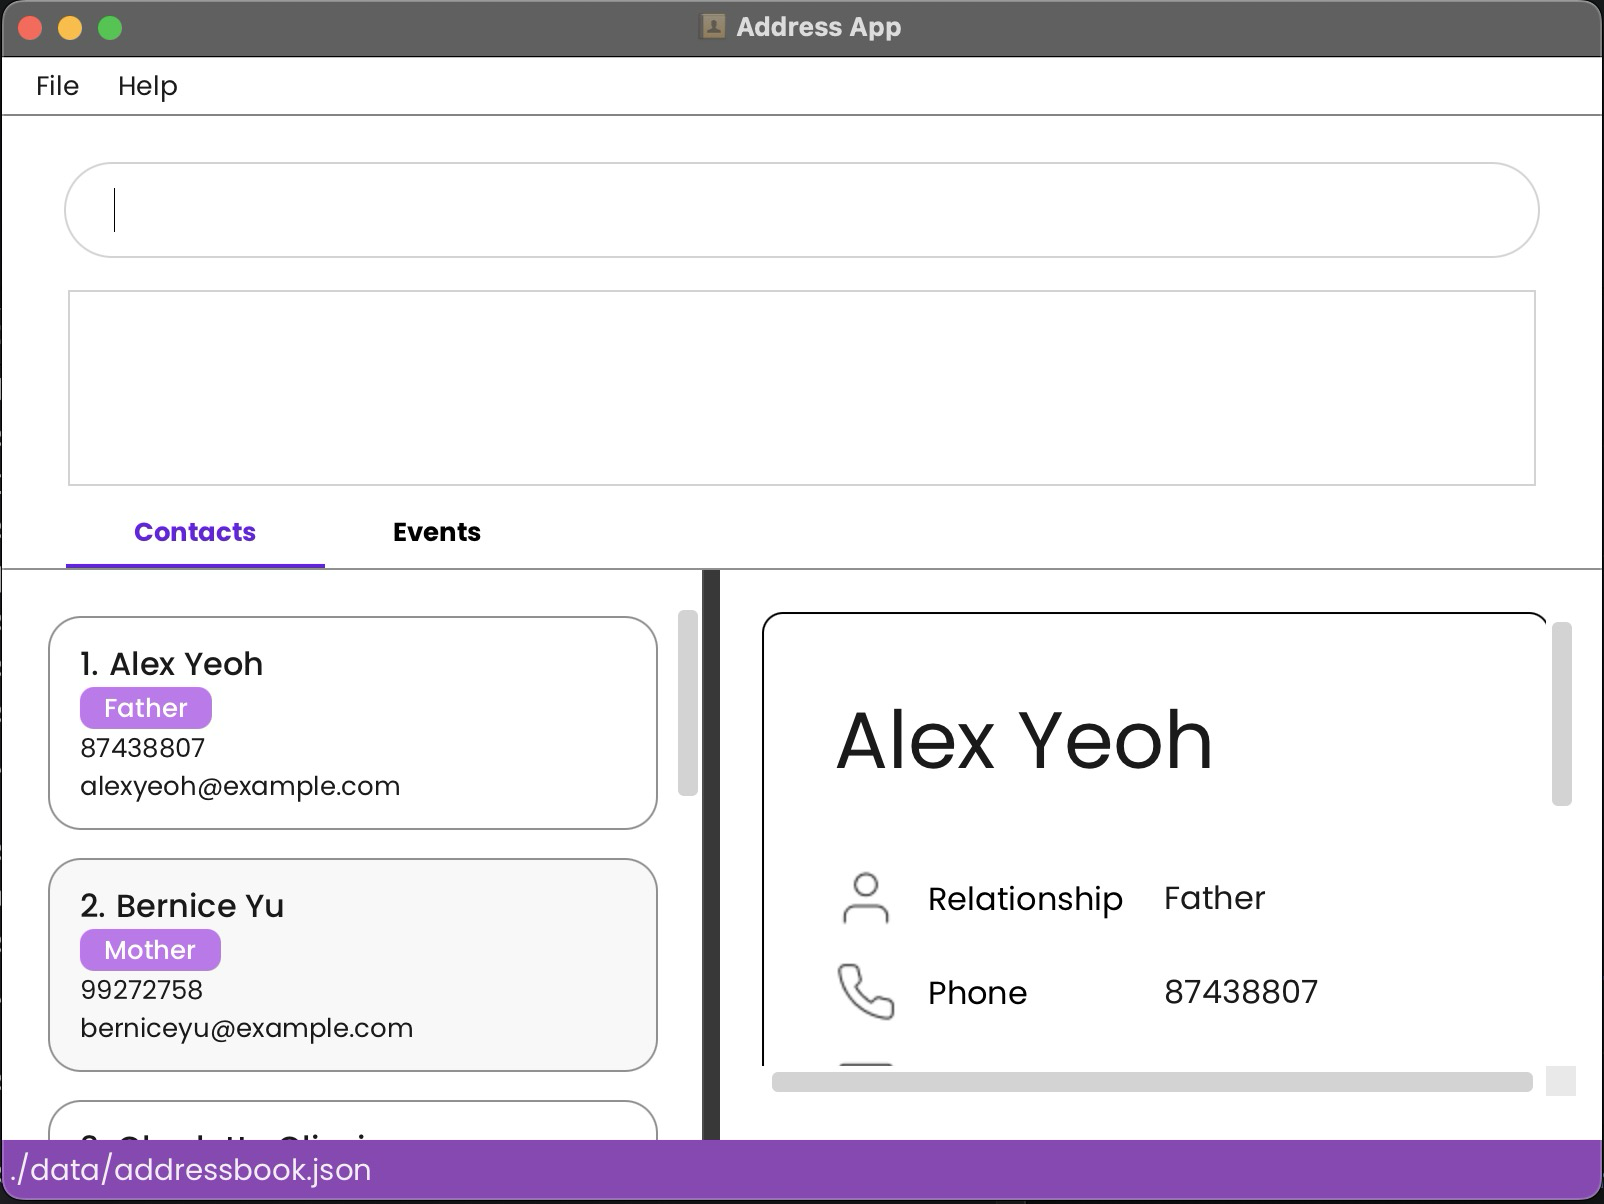Click the Father relationship value

tap(1214, 898)
